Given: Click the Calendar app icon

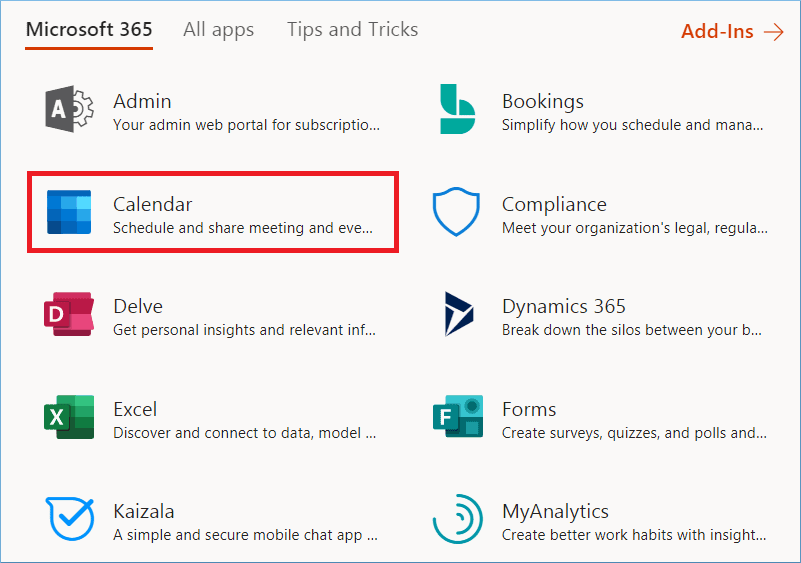Looking at the screenshot, I should [70, 212].
